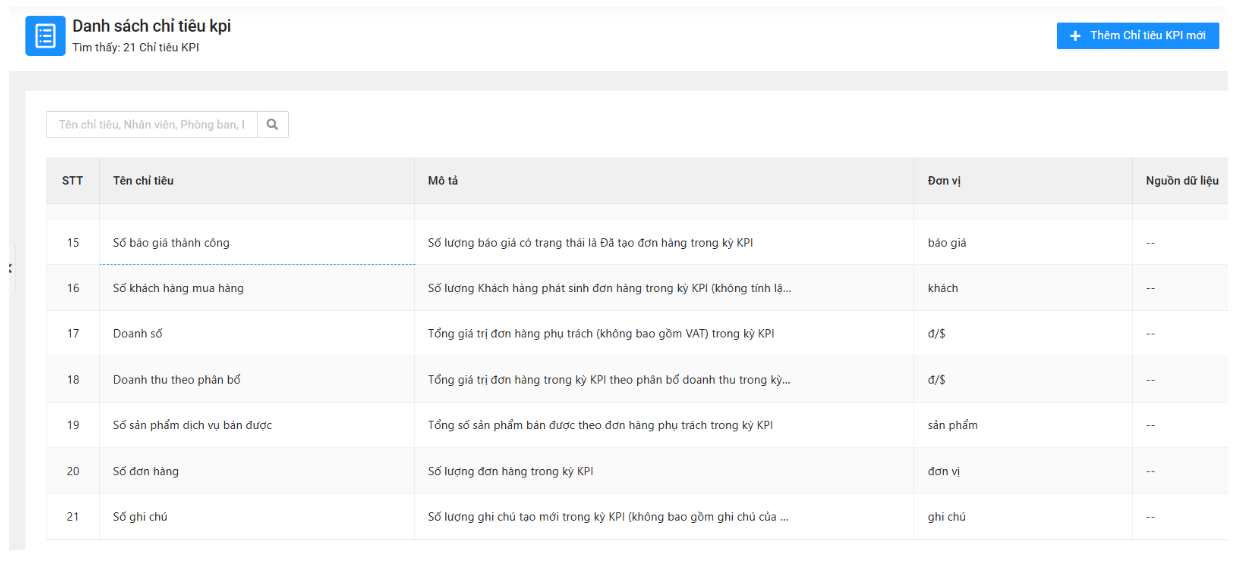Click the page title Danh sách chỉ tiêu kpi
Screen dimensions: 1243x561
click(x=151, y=27)
